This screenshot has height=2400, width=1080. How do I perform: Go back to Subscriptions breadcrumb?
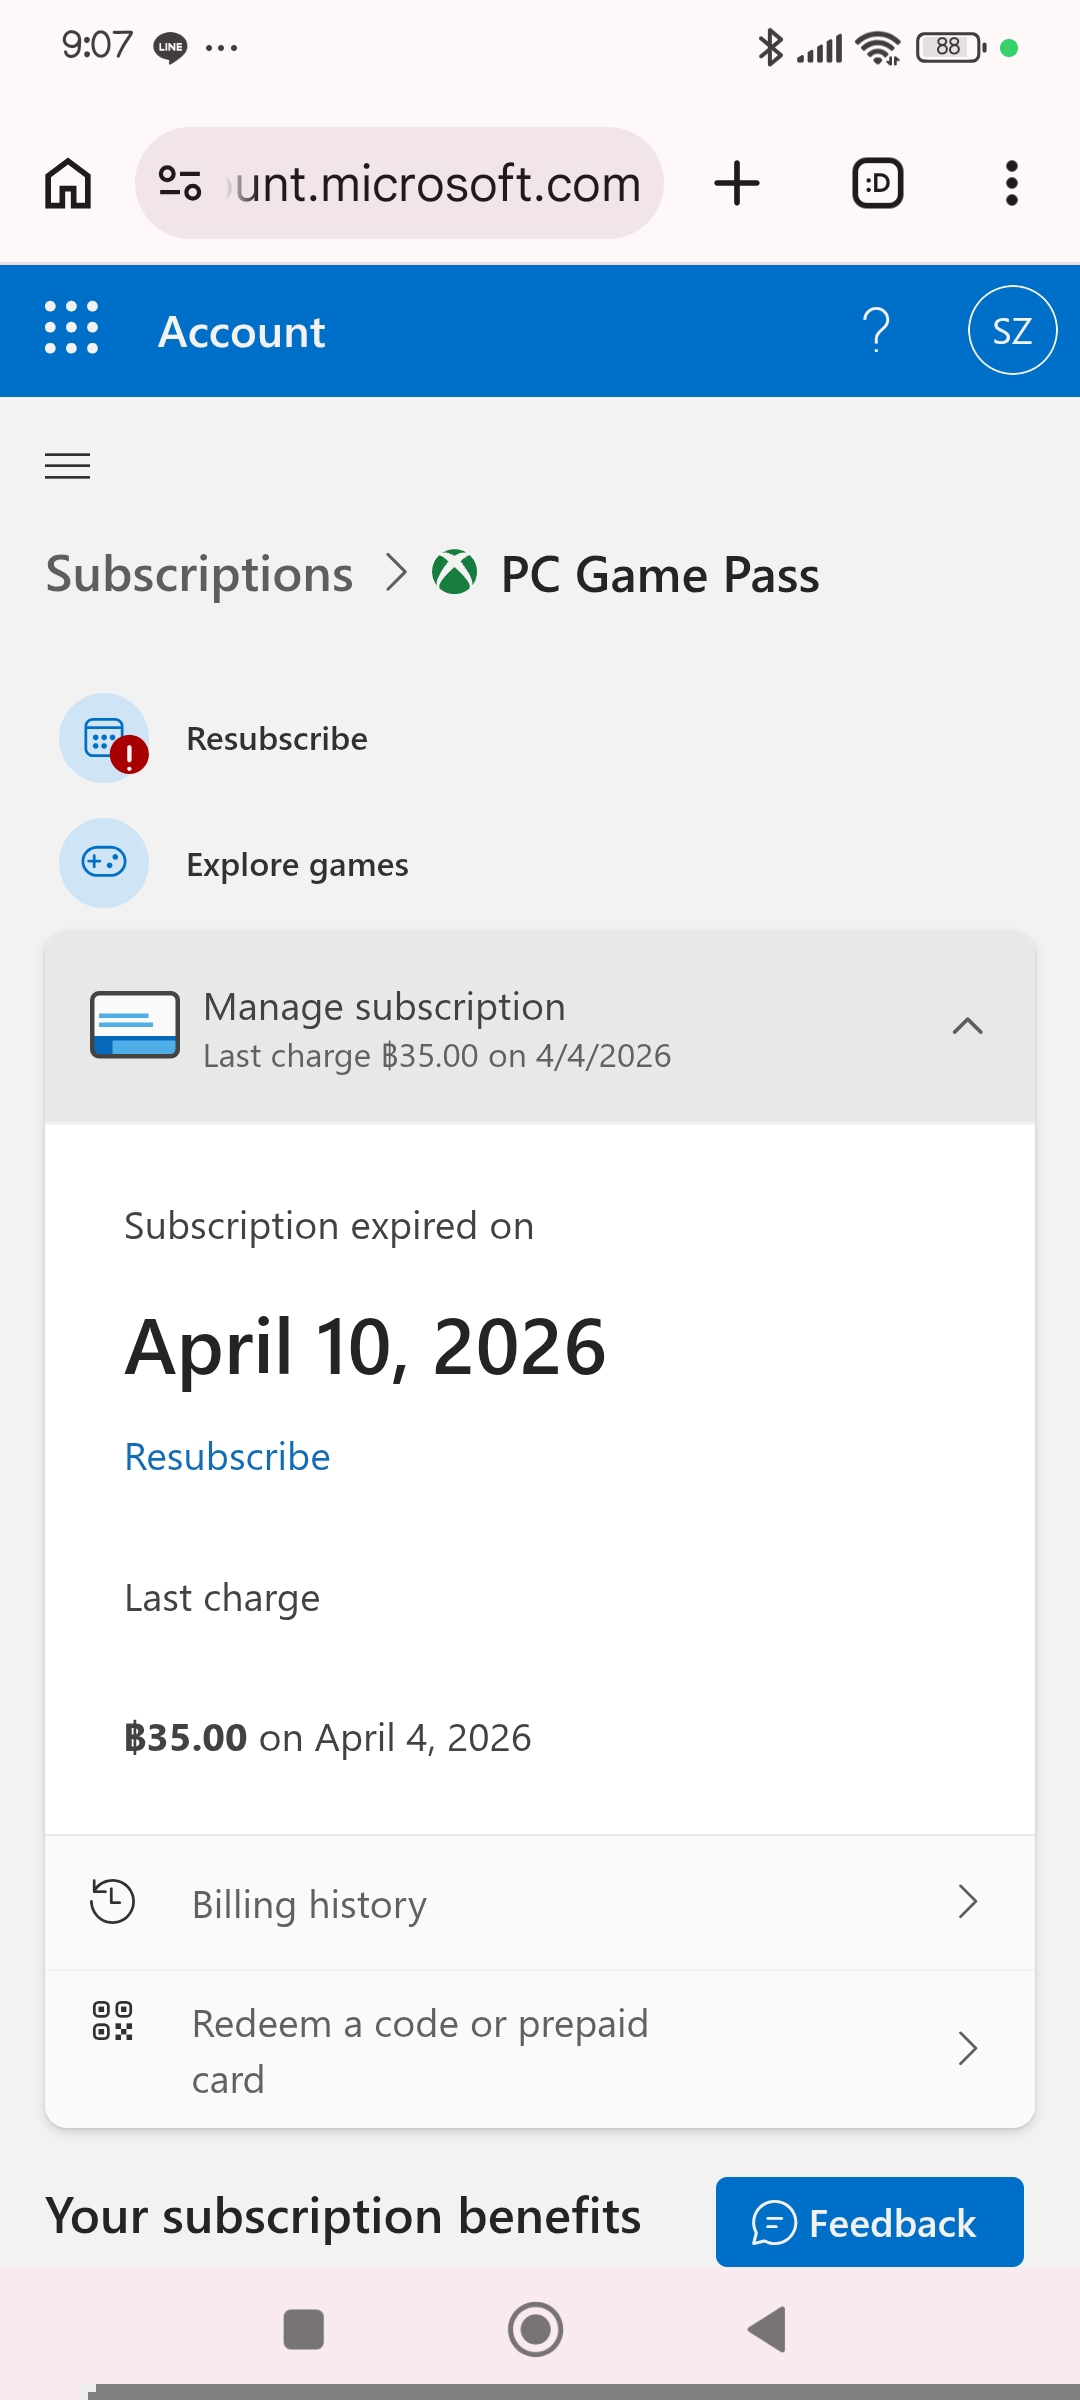click(199, 575)
